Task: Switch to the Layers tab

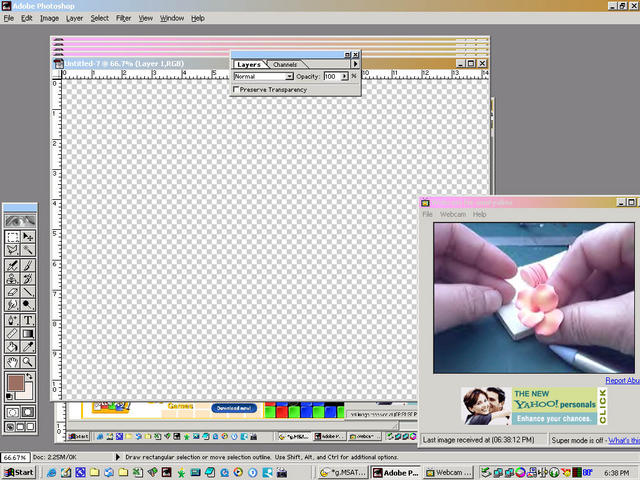Action: [249, 64]
